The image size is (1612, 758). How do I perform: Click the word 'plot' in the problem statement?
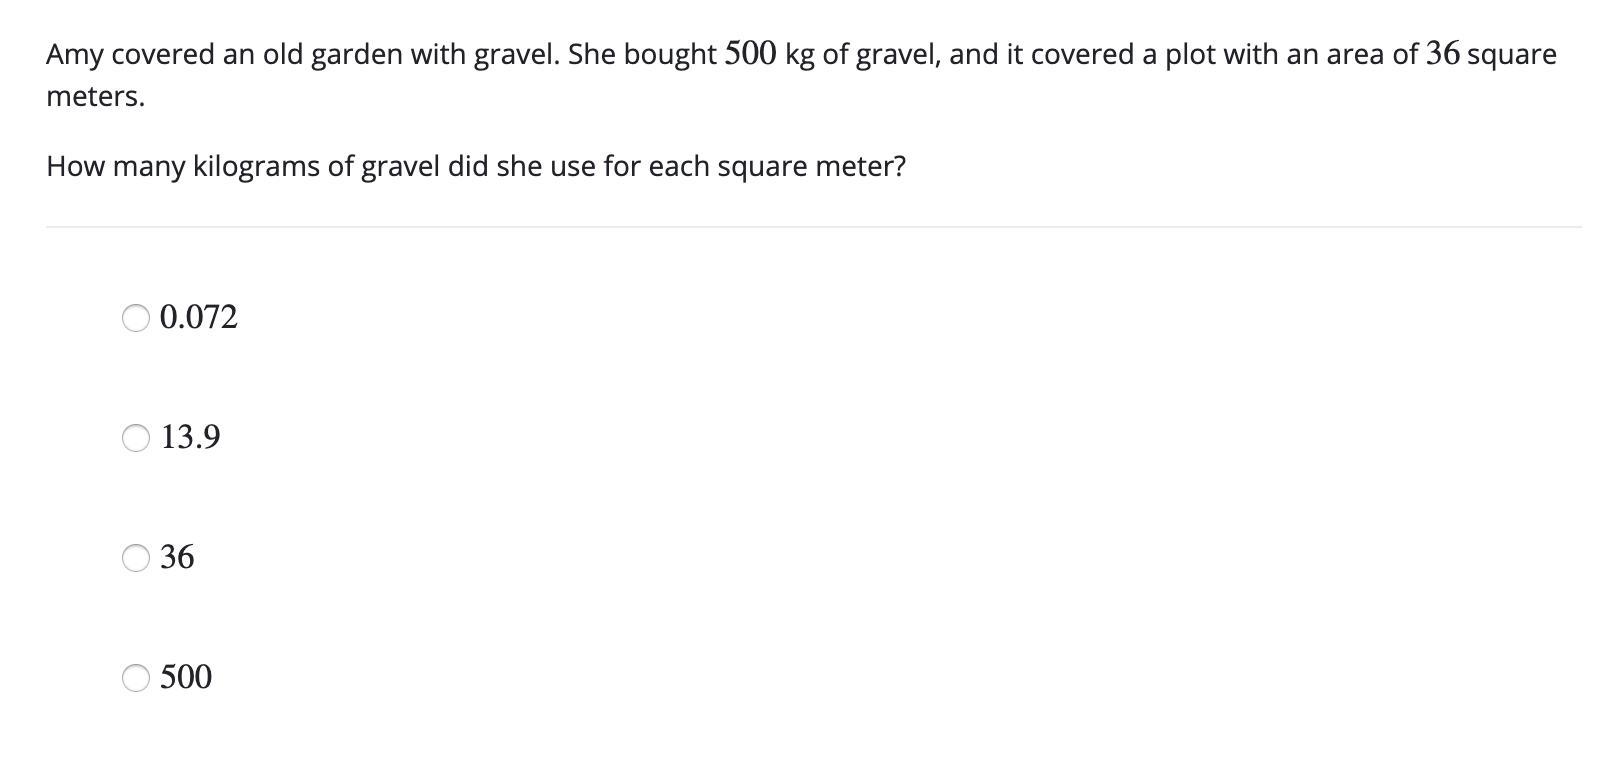(x=1189, y=55)
